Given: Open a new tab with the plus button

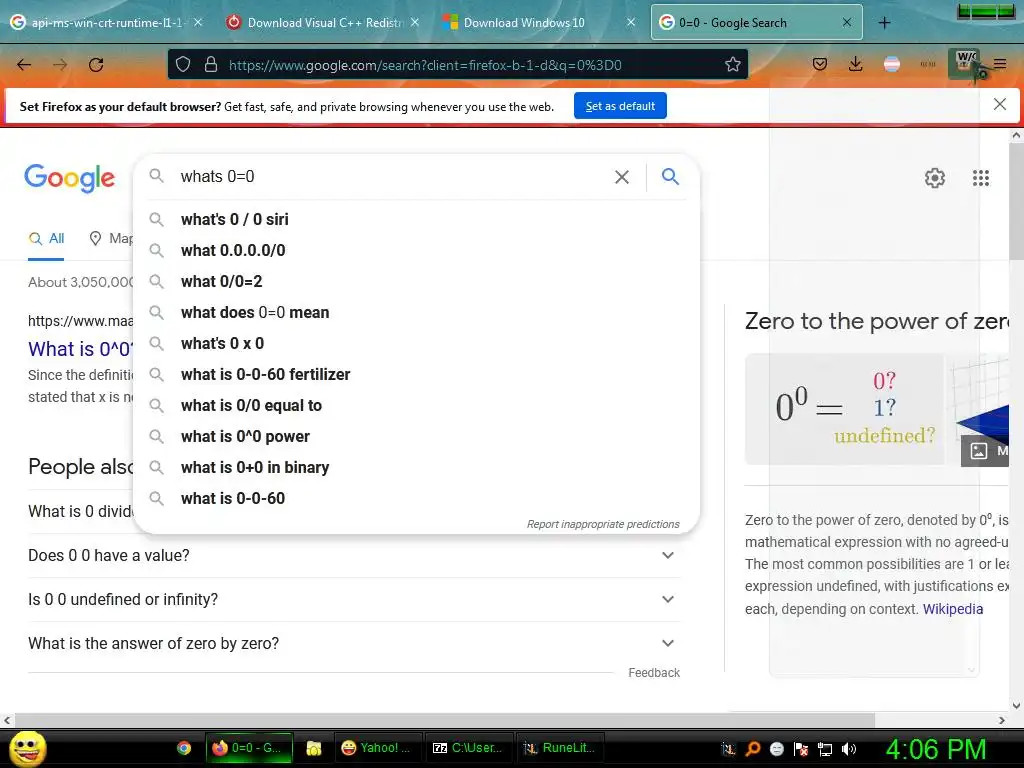Looking at the screenshot, I should pos(884,23).
